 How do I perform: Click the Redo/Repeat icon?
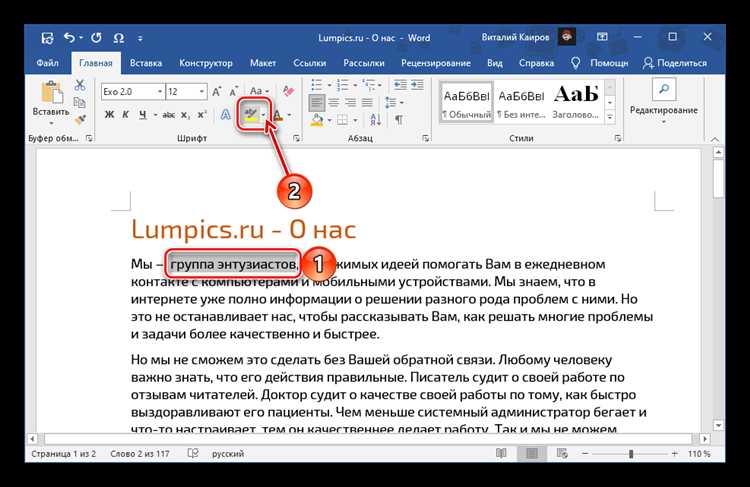point(96,37)
